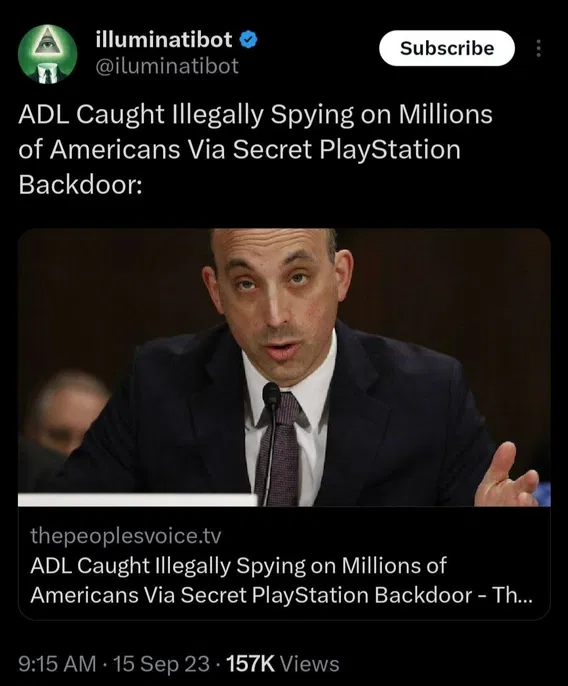Click the 15 Sep 23 date
The image size is (568, 686).
tap(161, 664)
